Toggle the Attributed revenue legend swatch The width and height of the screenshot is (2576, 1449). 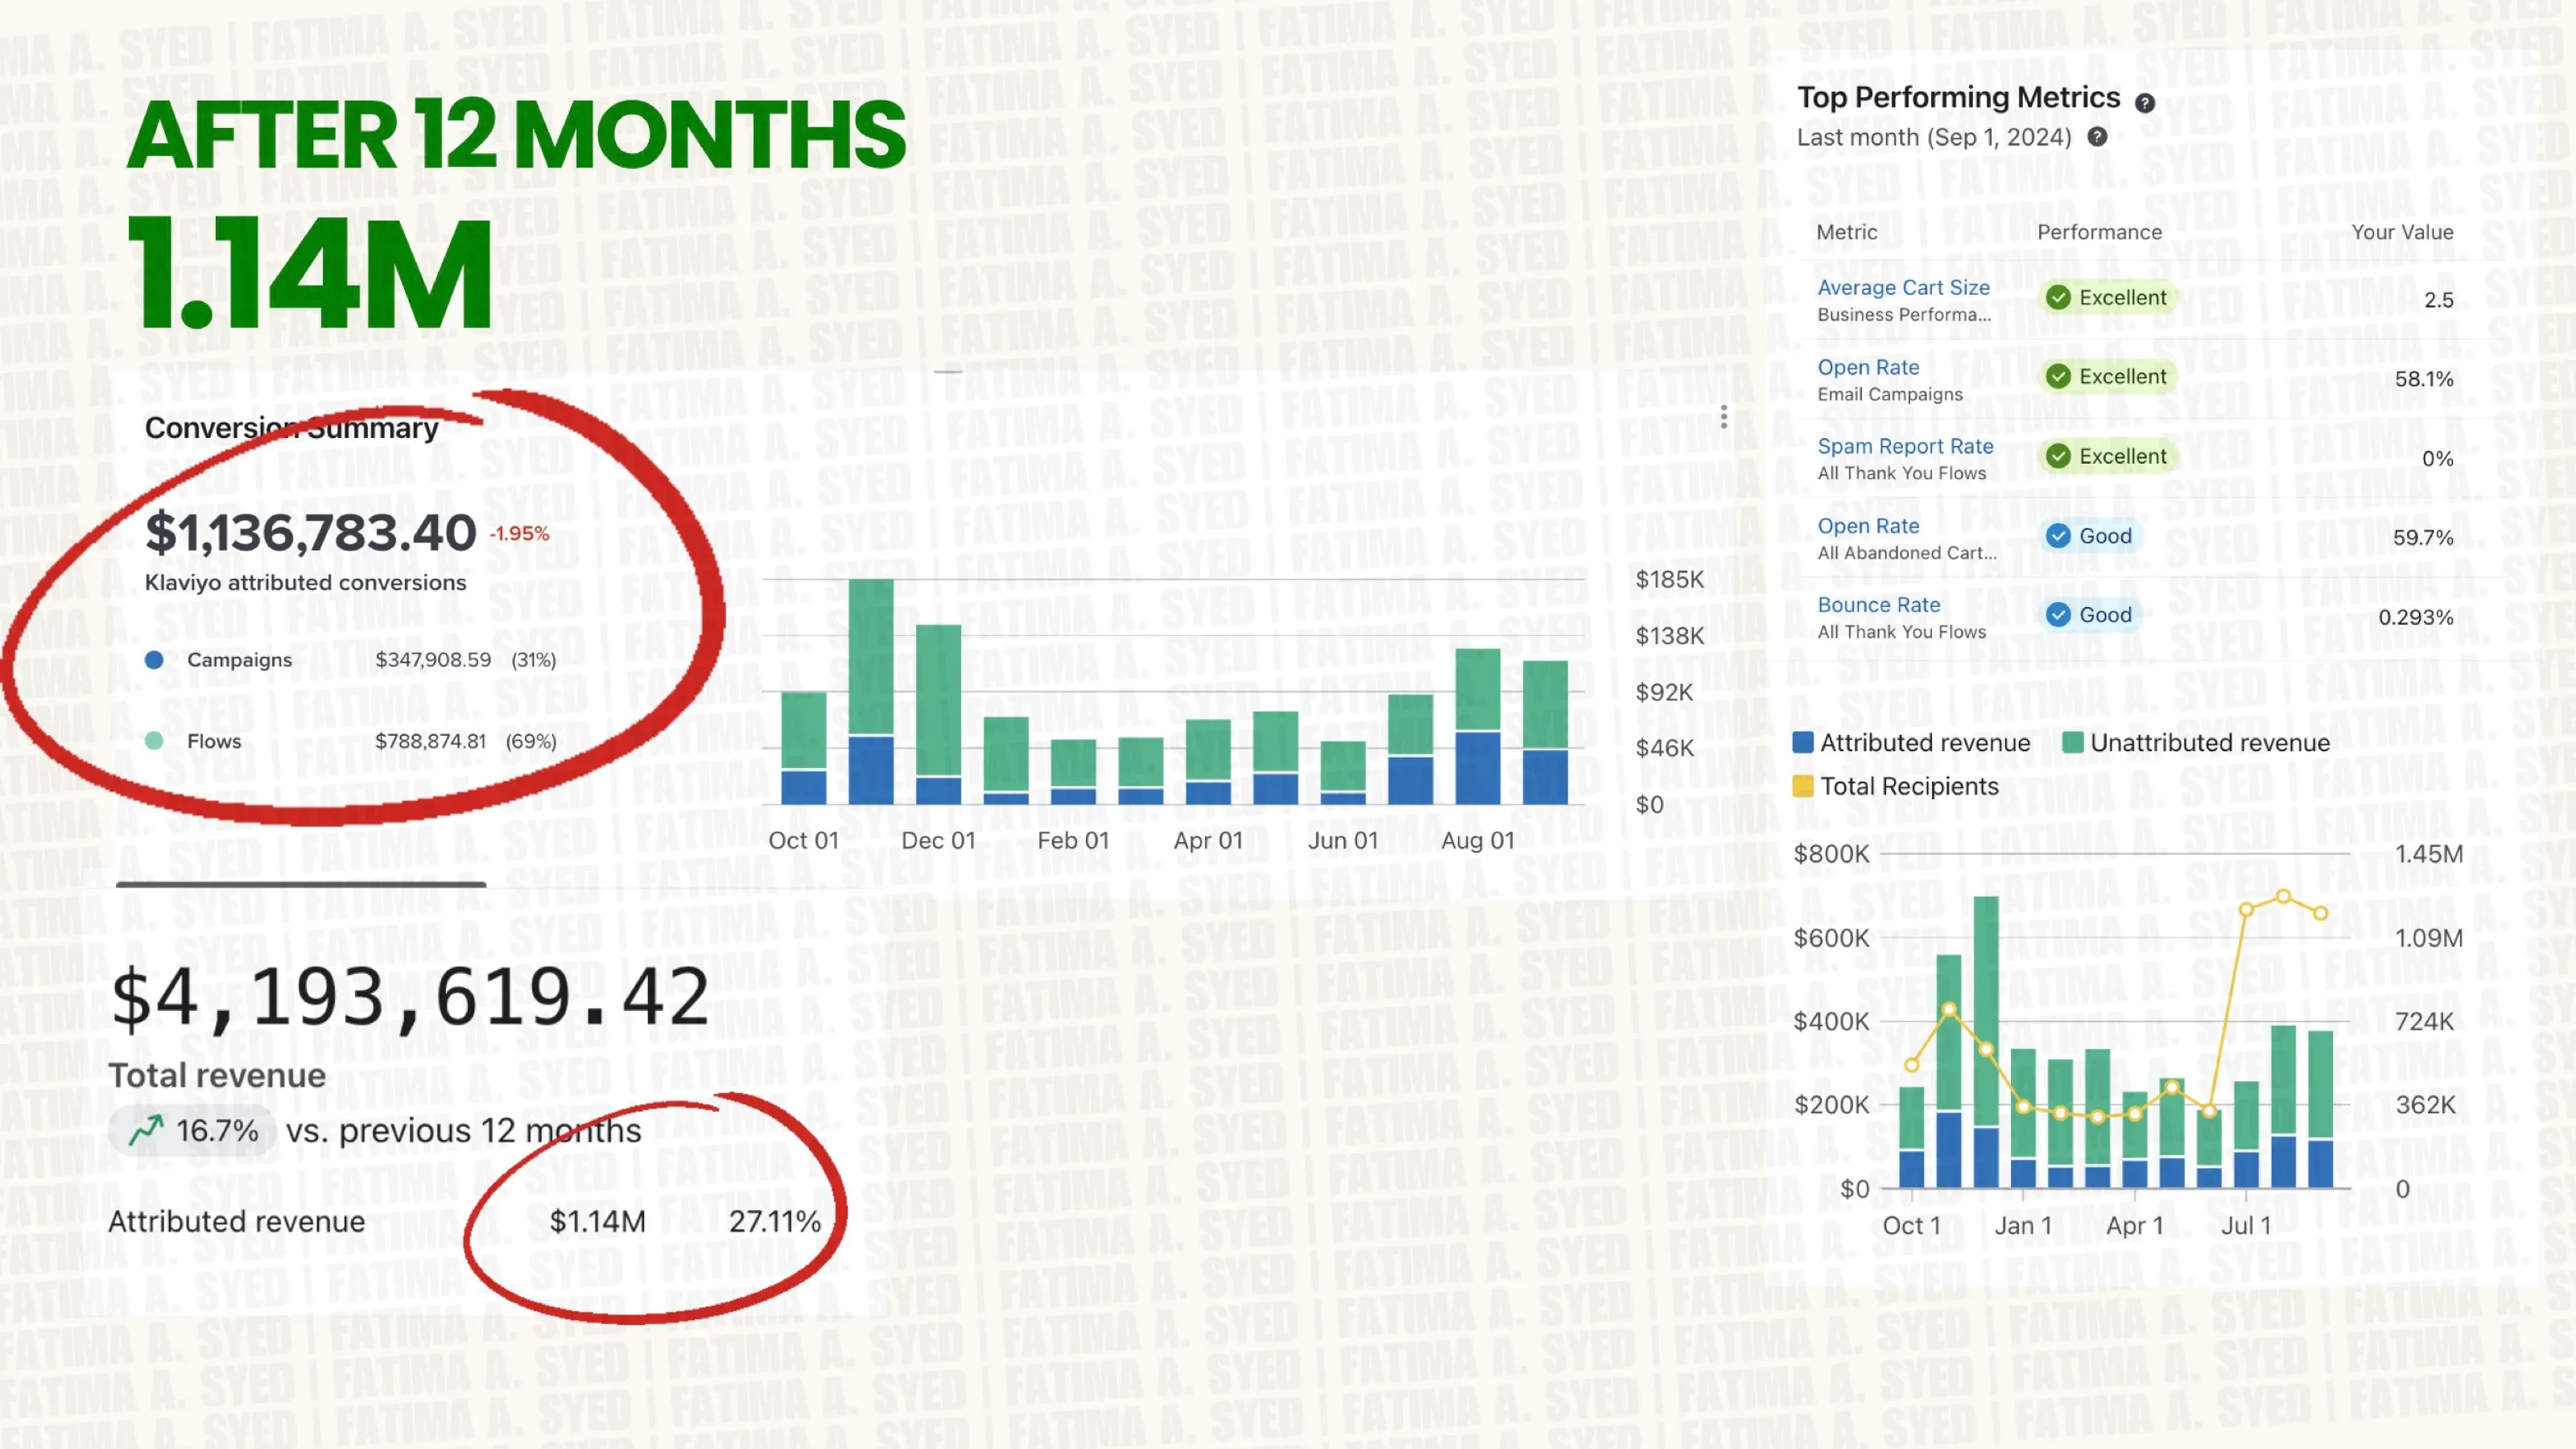coord(1803,742)
